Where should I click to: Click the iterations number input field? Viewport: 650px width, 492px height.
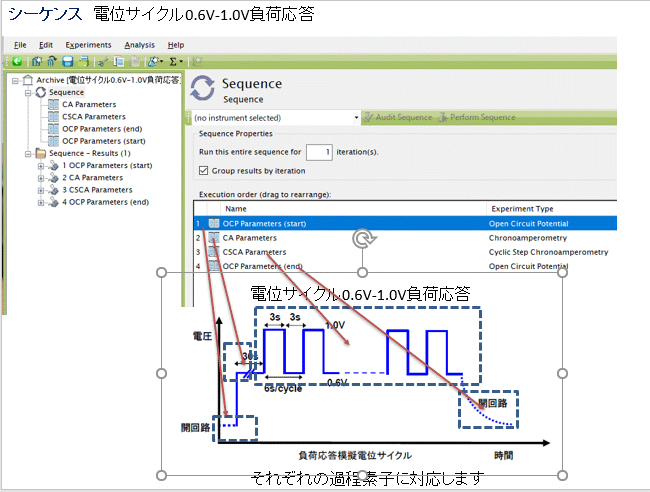coord(319,152)
